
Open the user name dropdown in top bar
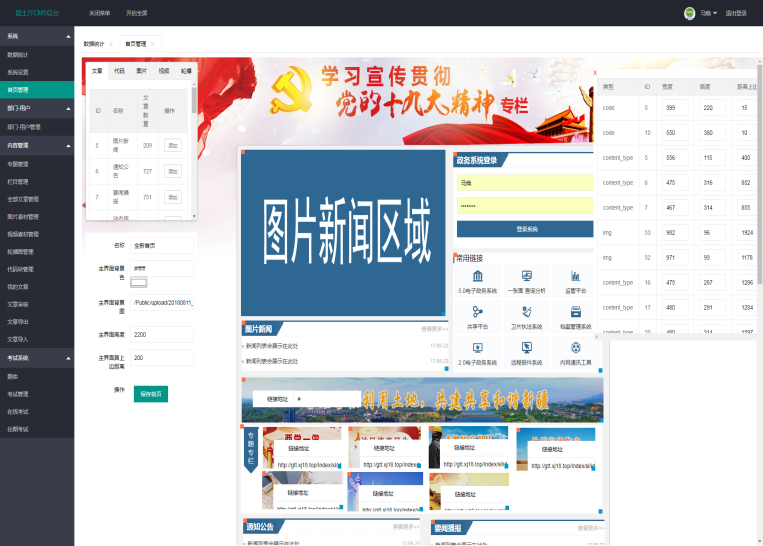pos(708,13)
